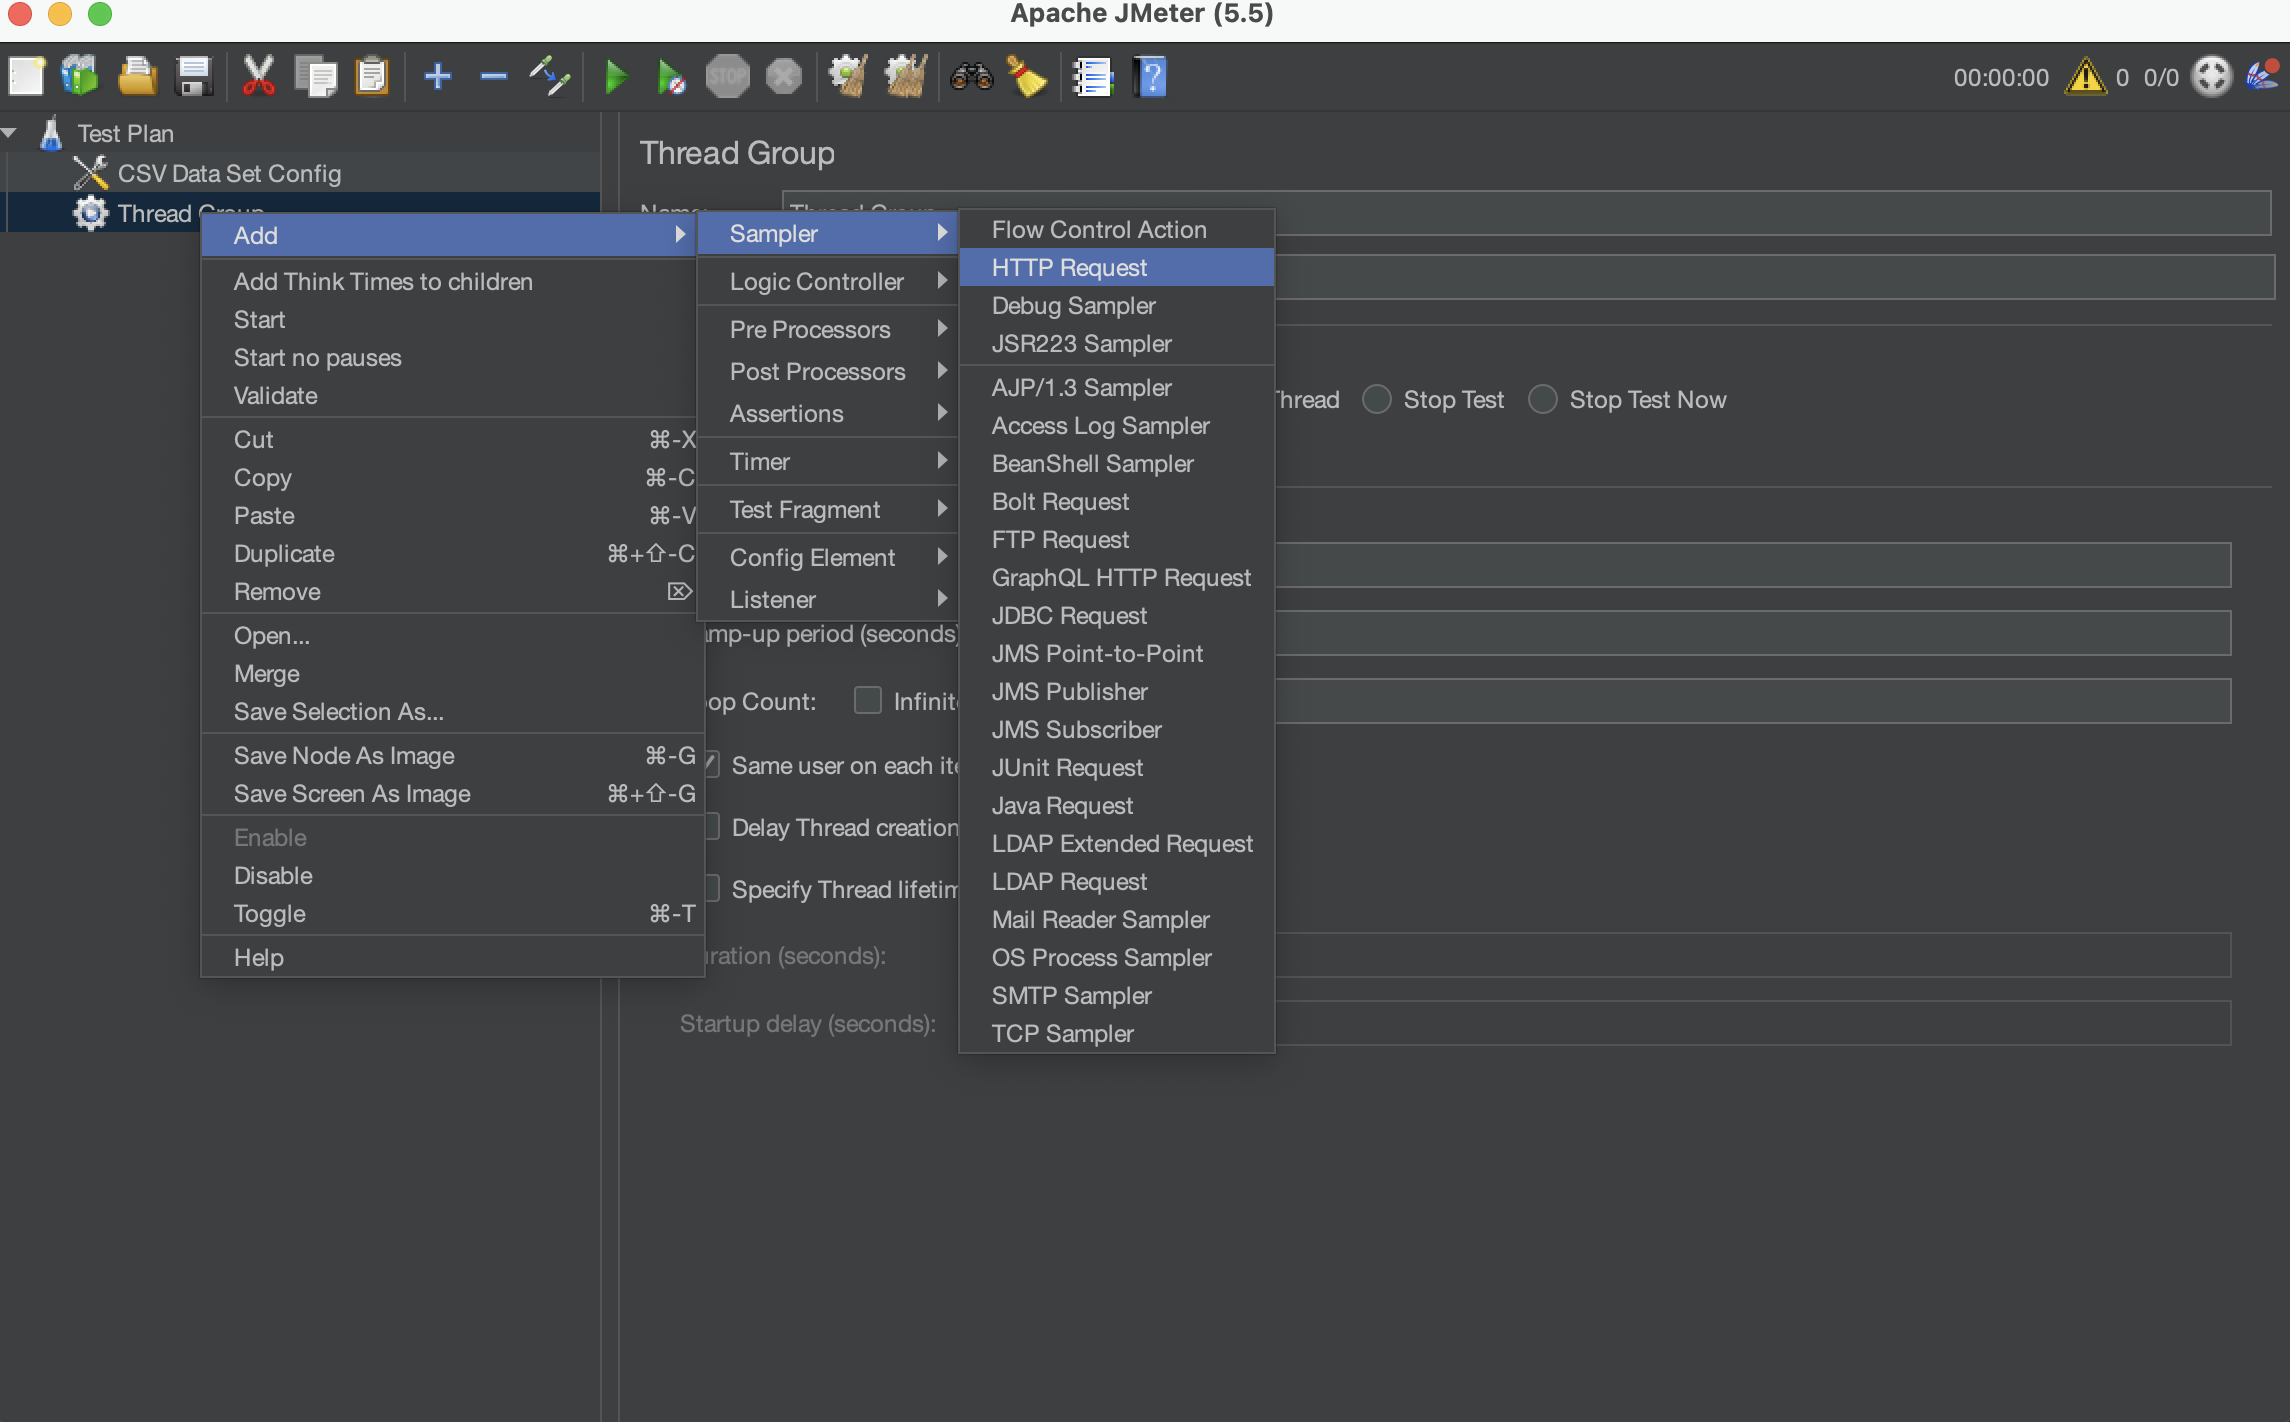2290x1422 pixels.
Task: Click the Expand all plus icon
Action: [x=438, y=76]
